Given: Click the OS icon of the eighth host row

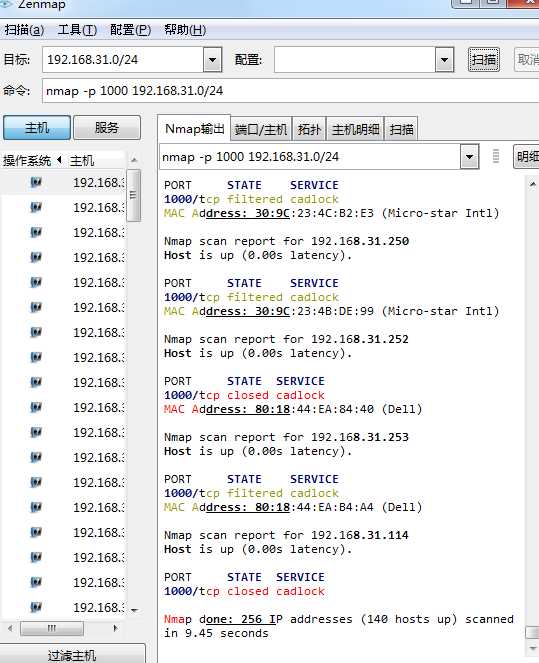Looking at the screenshot, I should [36, 357].
